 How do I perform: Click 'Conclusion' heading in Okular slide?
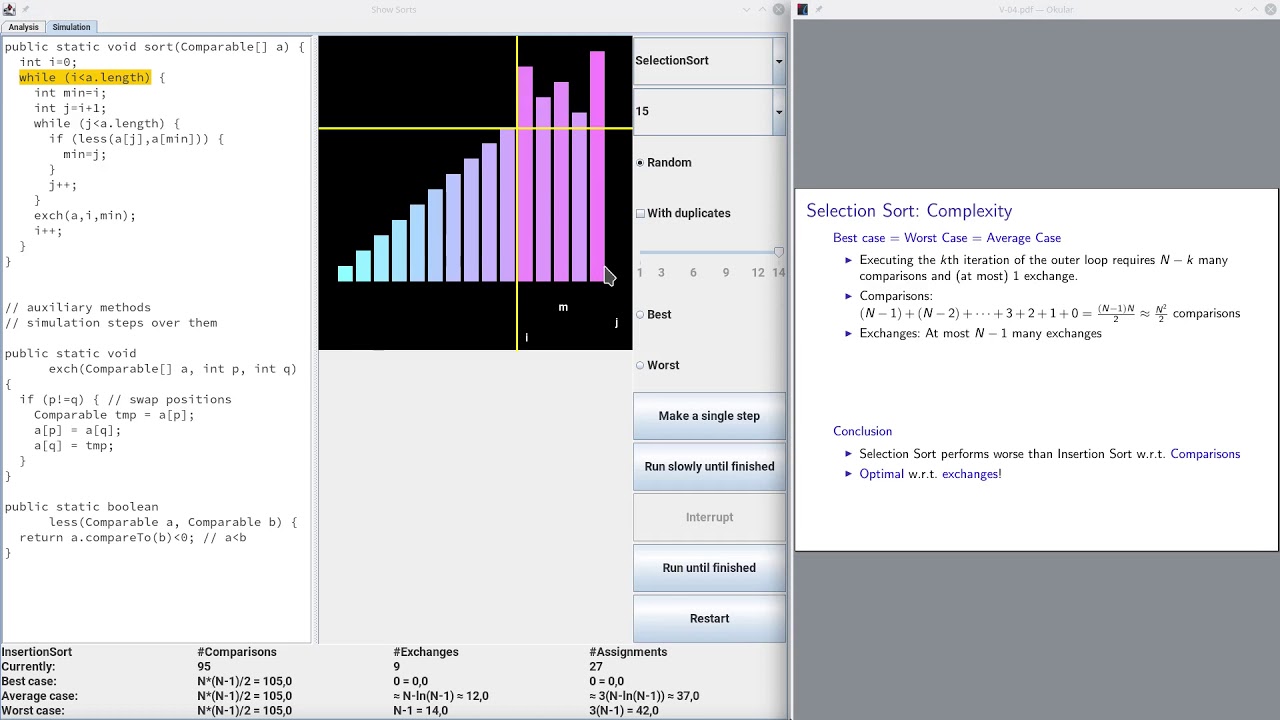pyautogui.click(x=862, y=431)
